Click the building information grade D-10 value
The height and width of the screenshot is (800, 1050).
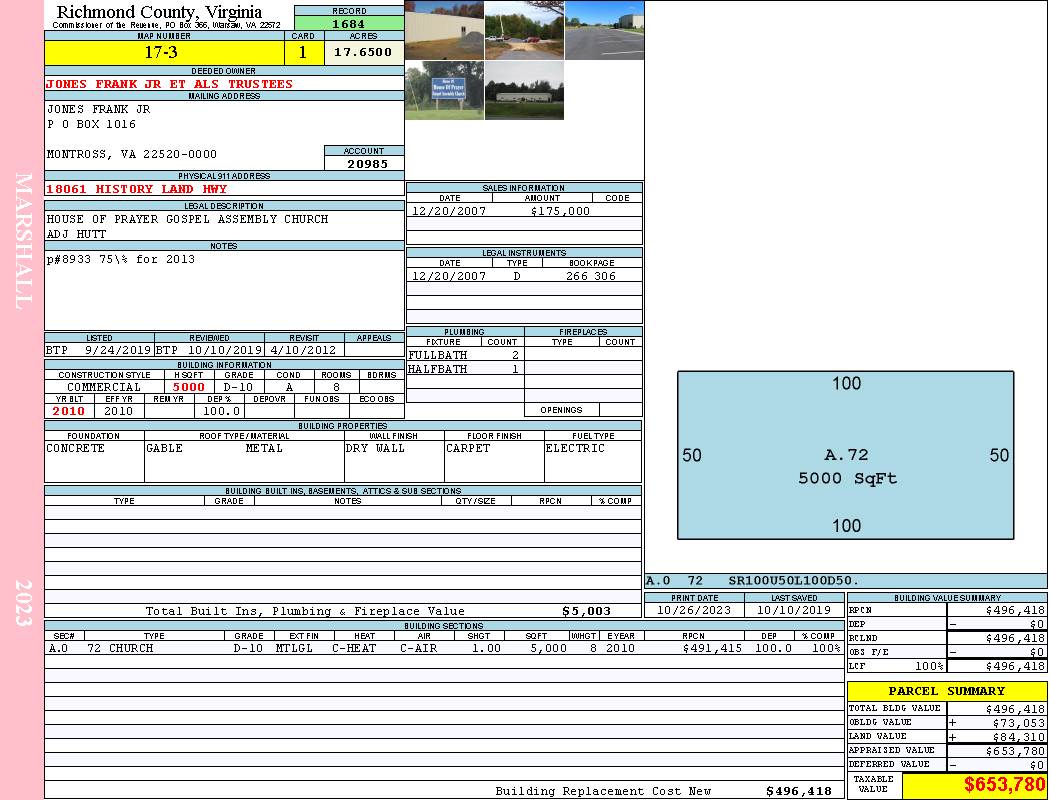click(238, 387)
